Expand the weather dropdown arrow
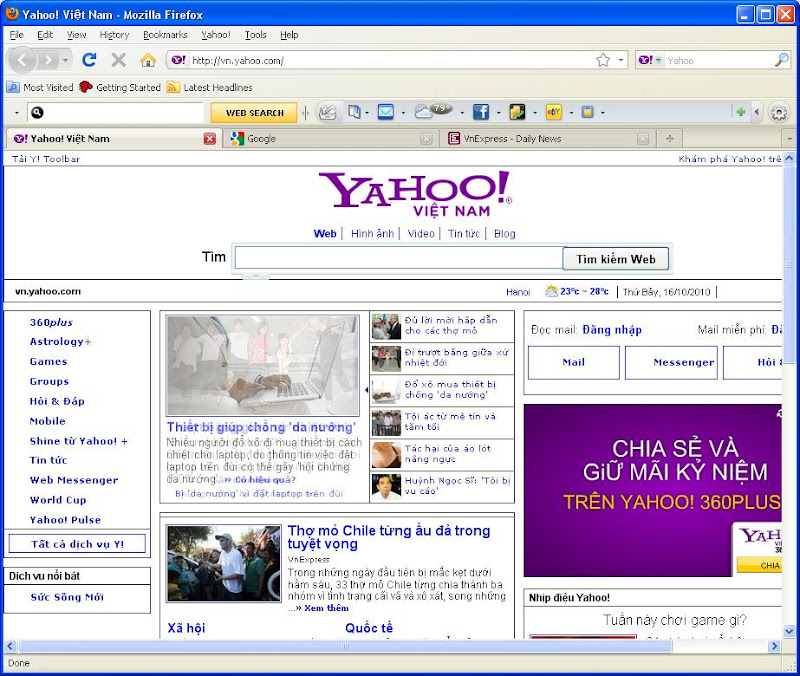The width and height of the screenshot is (800, 676). pyautogui.click(x=462, y=112)
